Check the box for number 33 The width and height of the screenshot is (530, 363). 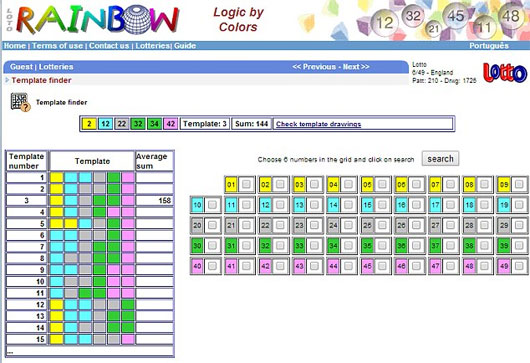314,245
